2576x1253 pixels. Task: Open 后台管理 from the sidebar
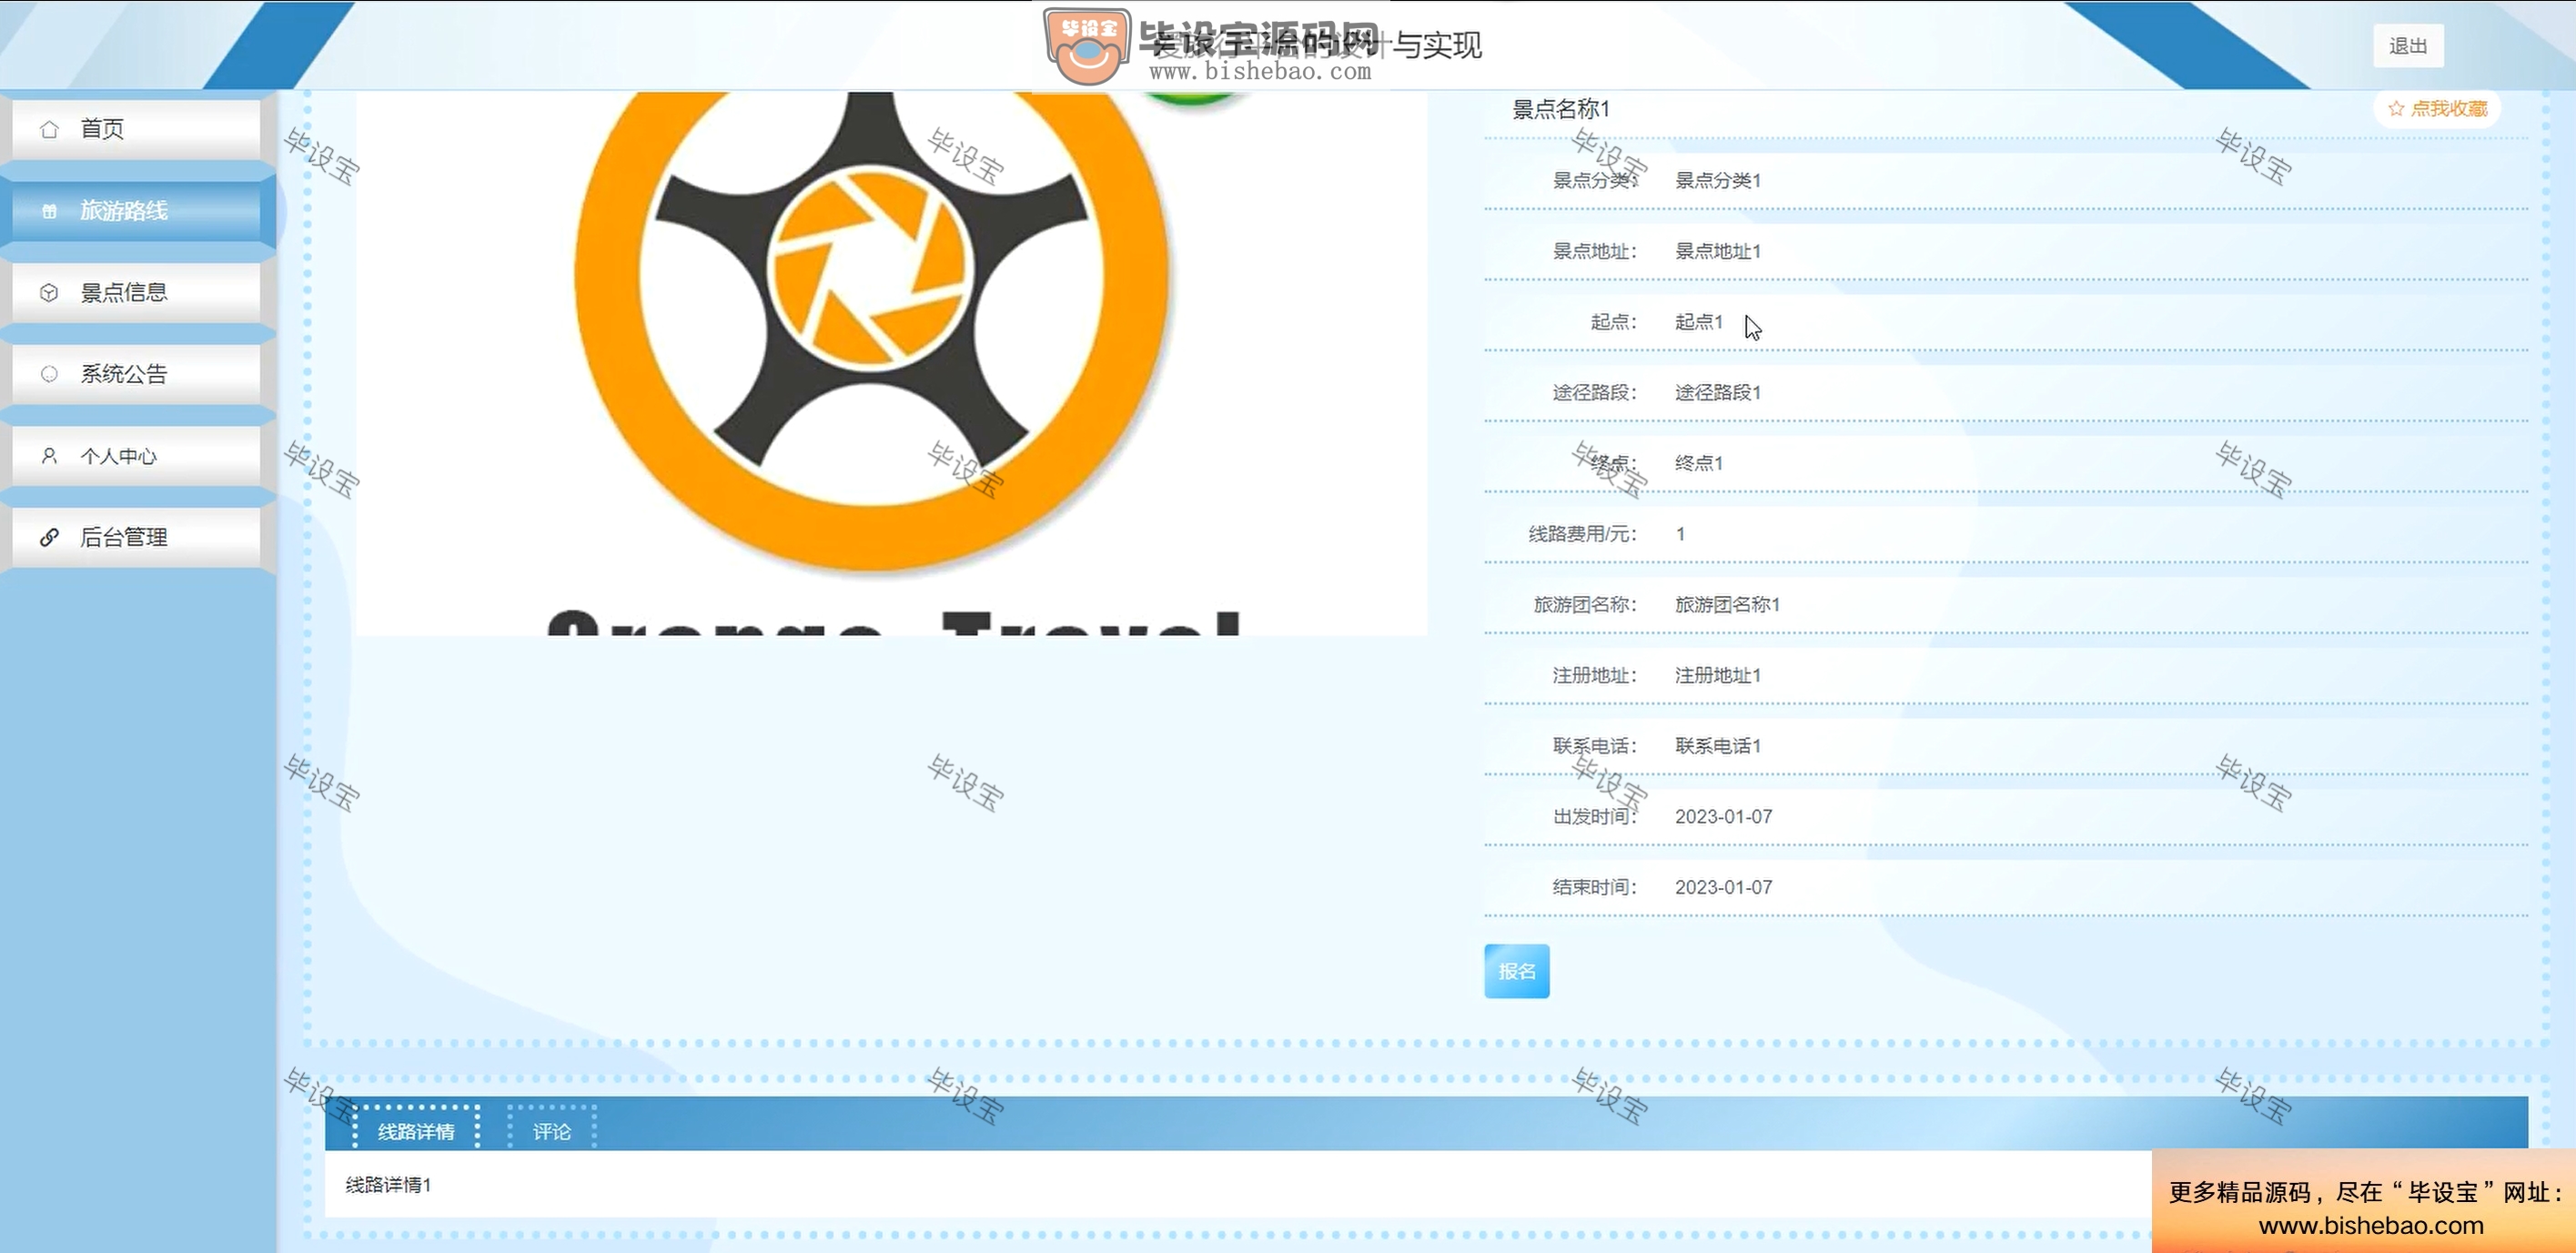click(x=137, y=537)
